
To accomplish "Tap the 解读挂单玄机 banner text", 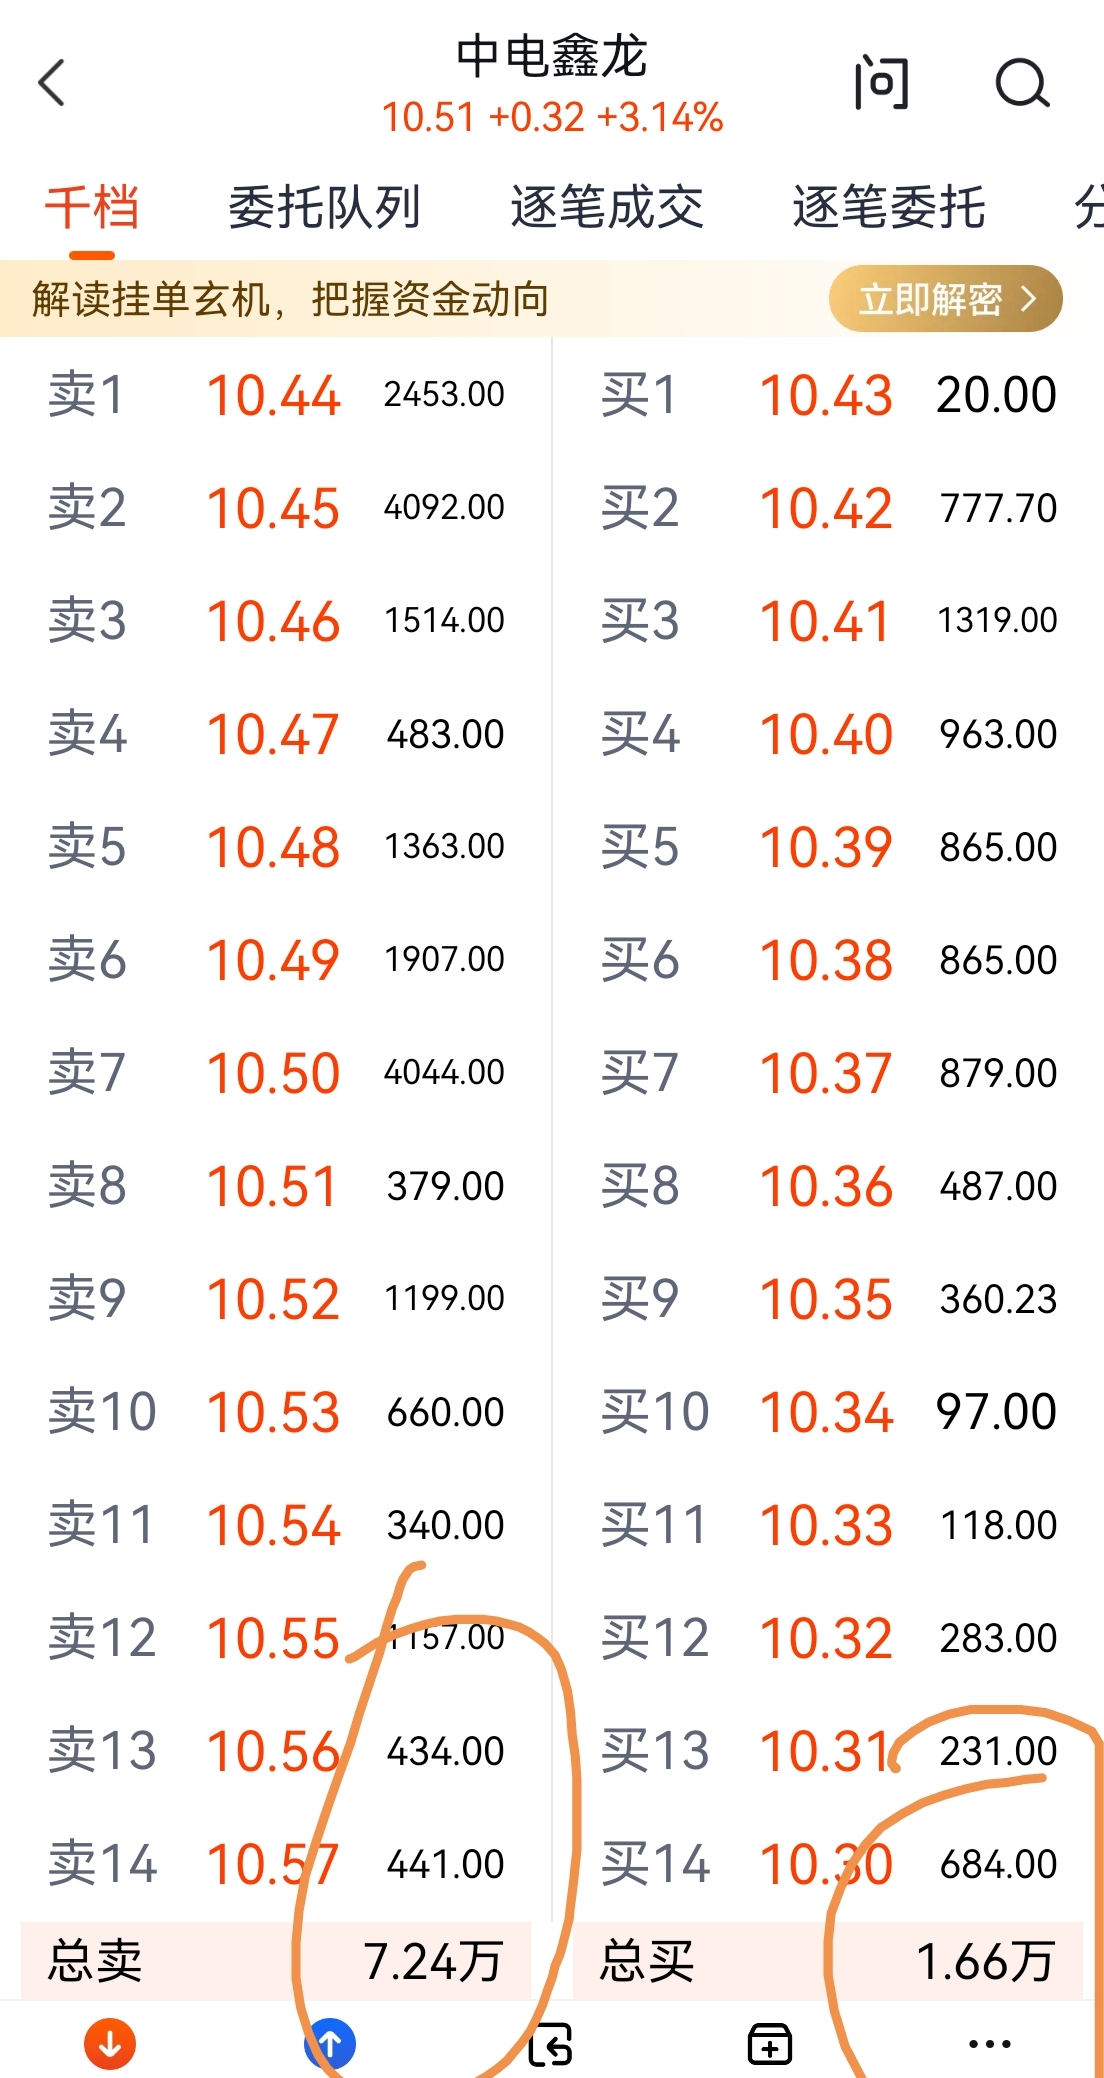I will click(x=290, y=299).
